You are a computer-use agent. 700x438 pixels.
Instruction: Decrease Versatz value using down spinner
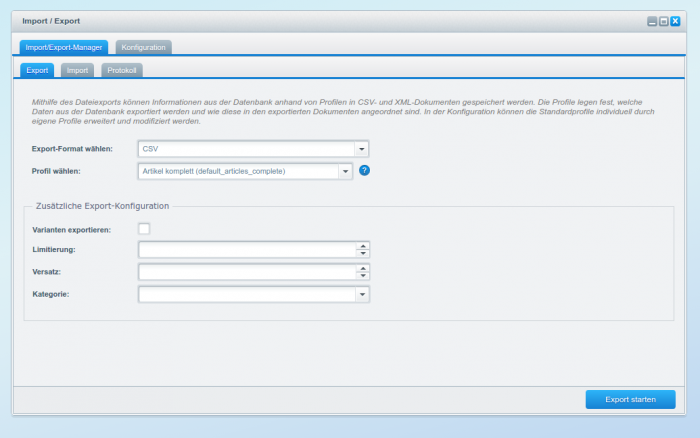point(363,276)
